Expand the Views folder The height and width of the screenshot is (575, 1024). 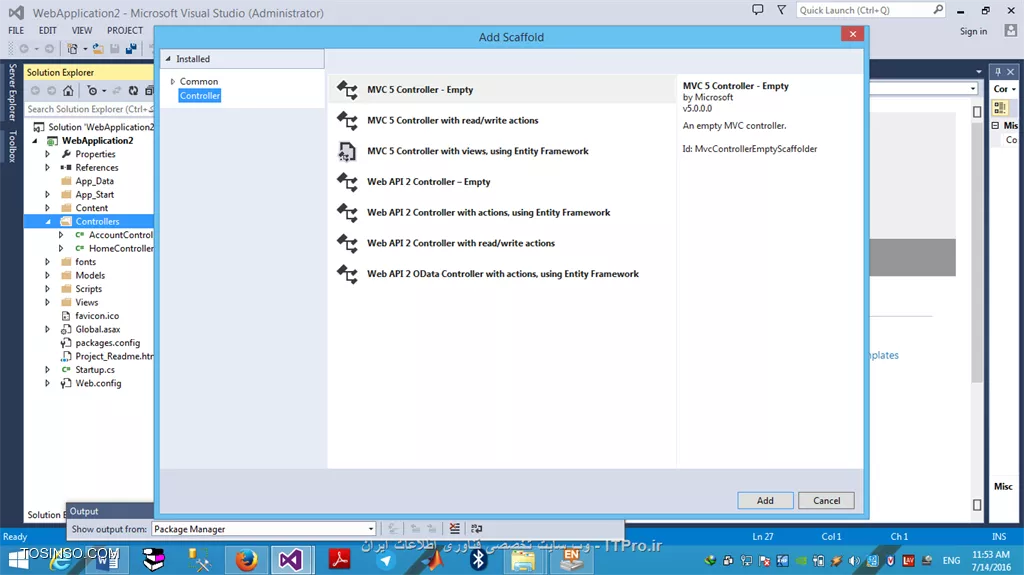point(47,303)
